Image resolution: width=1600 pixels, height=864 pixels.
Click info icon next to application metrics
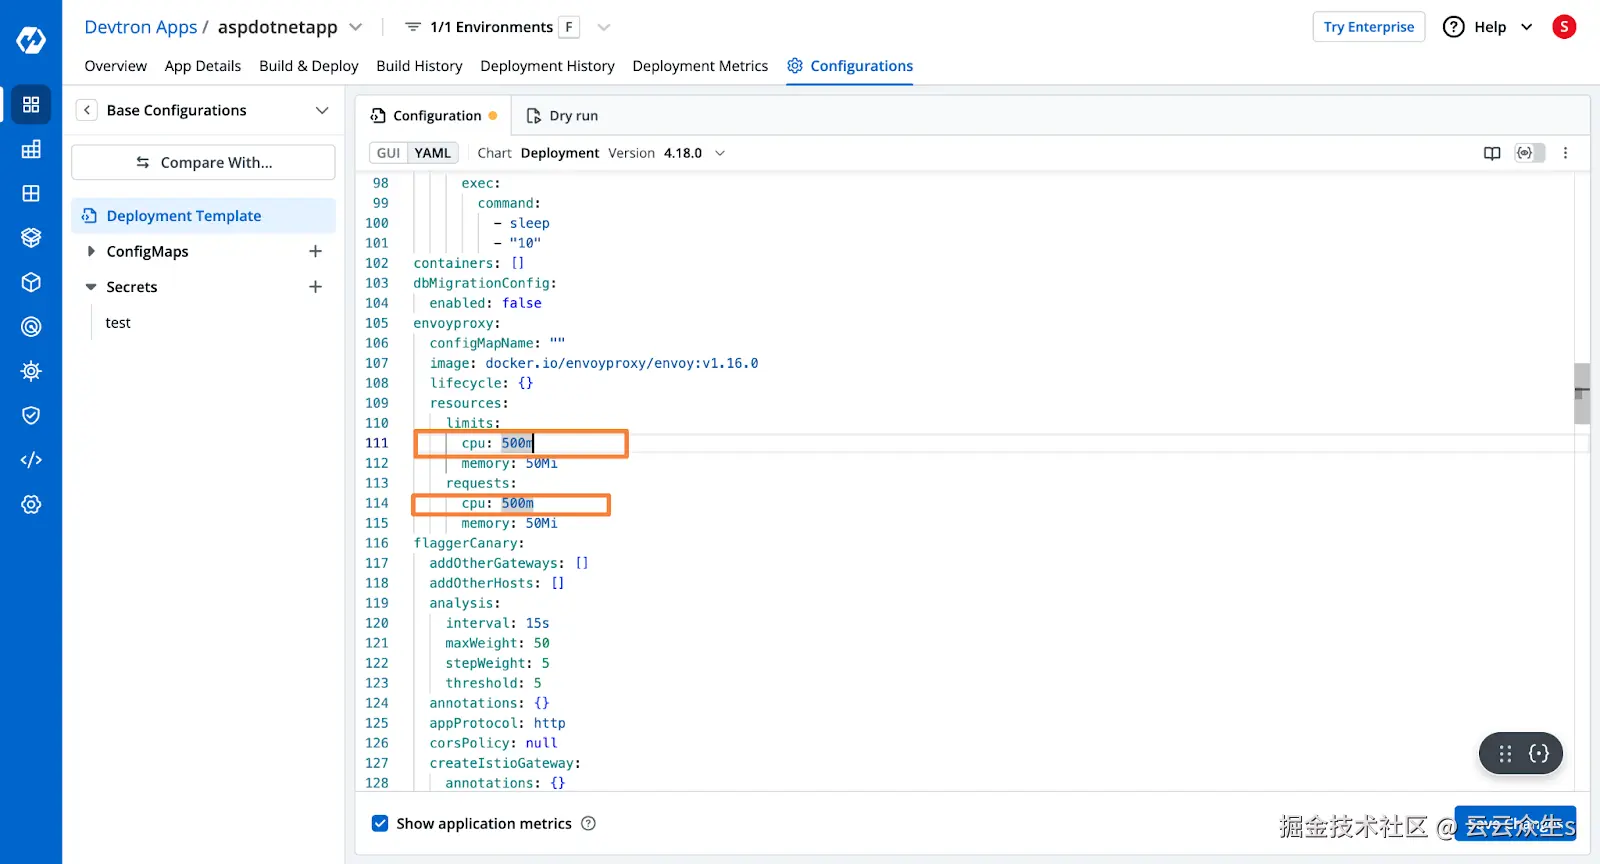coord(589,824)
